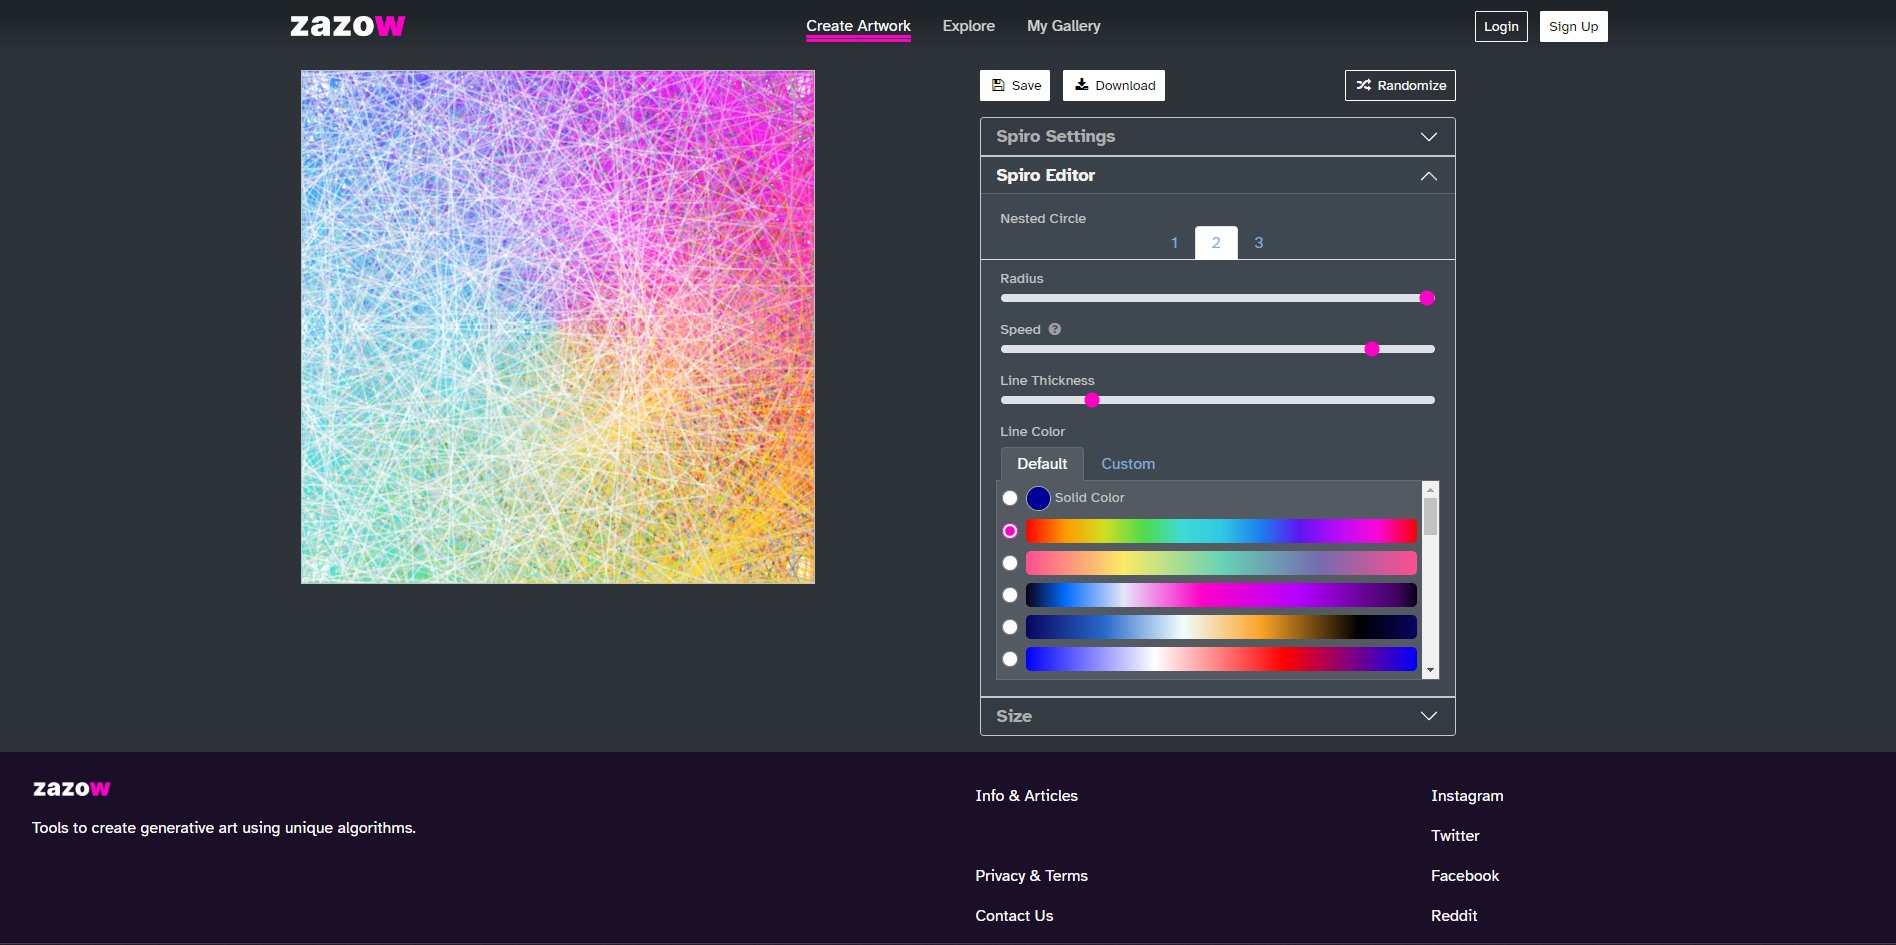Open the dark blue solid color swatch
This screenshot has height=945, width=1896.
[1038, 498]
